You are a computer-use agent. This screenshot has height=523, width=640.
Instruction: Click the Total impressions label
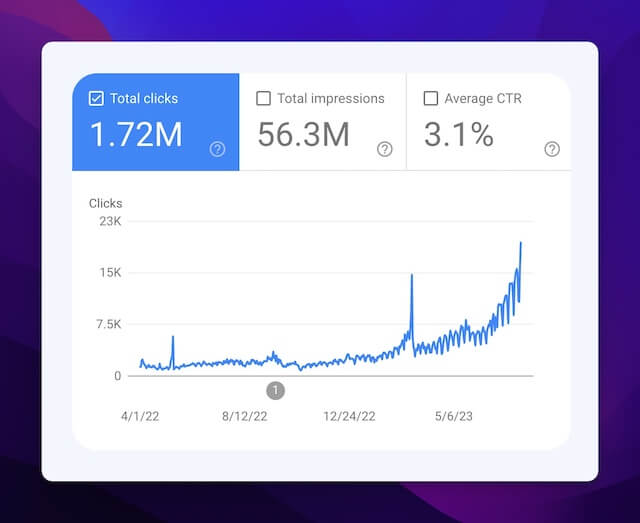click(x=331, y=98)
